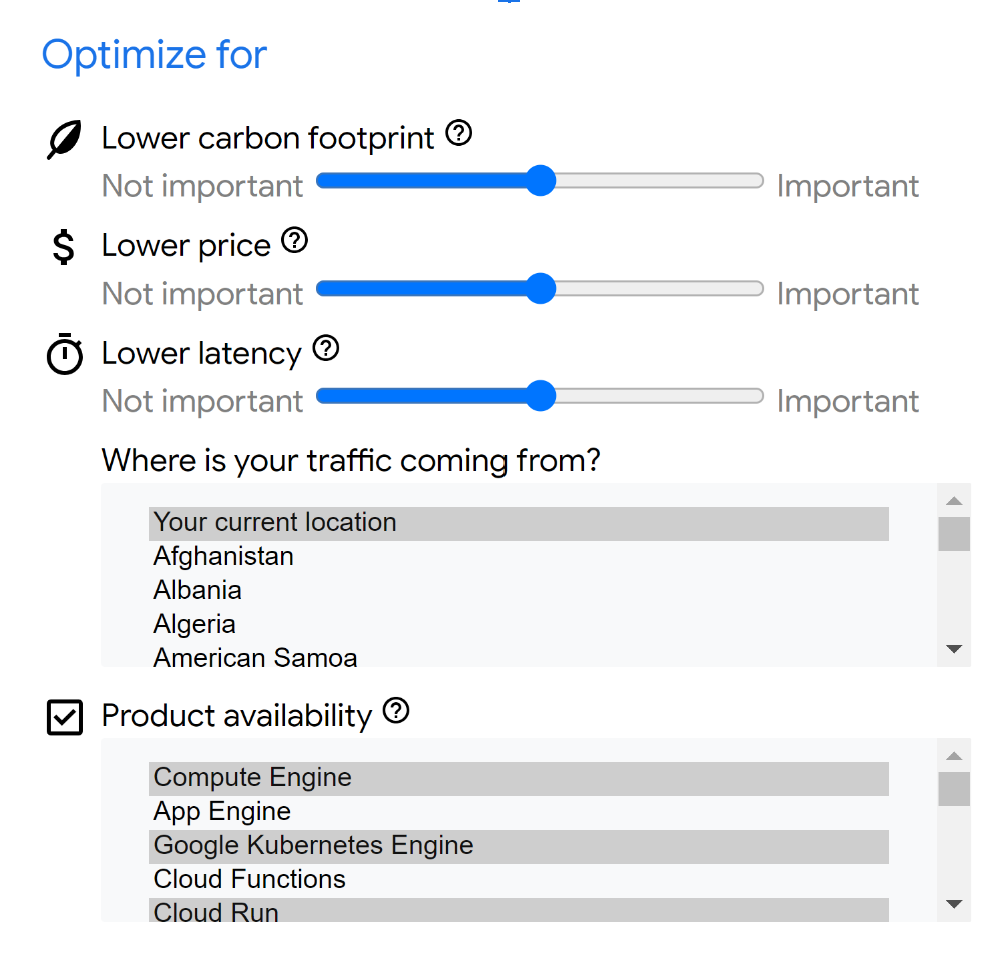The width and height of the screenshot is (1005, 972).
Task: Open help for Lower carbon footprint
Action: click(x=459, y=133)
